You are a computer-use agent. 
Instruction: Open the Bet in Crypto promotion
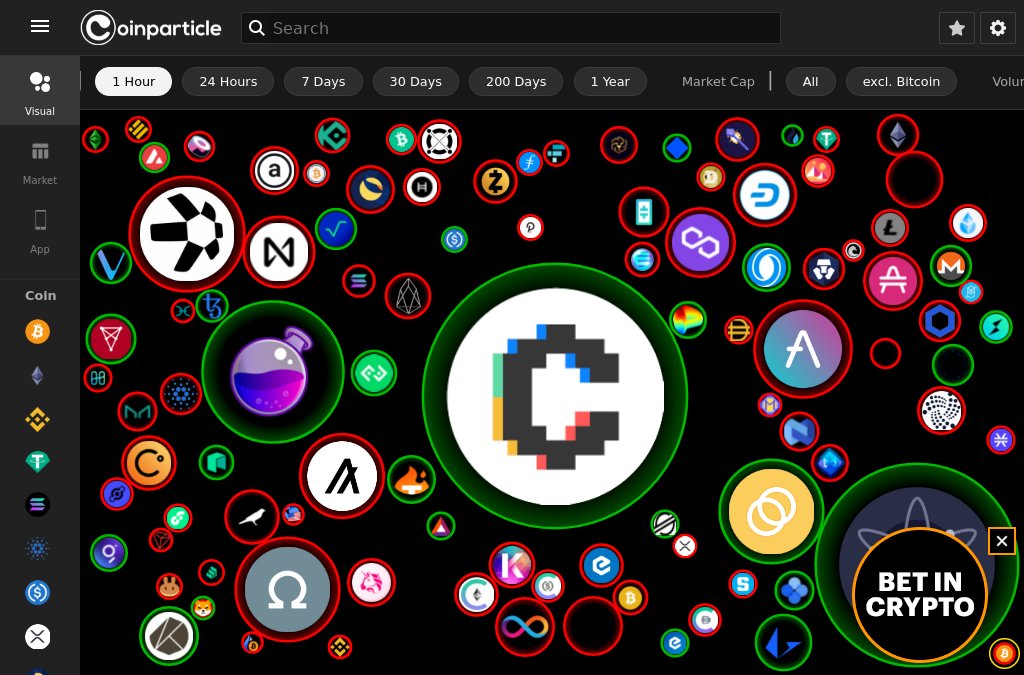920,594
